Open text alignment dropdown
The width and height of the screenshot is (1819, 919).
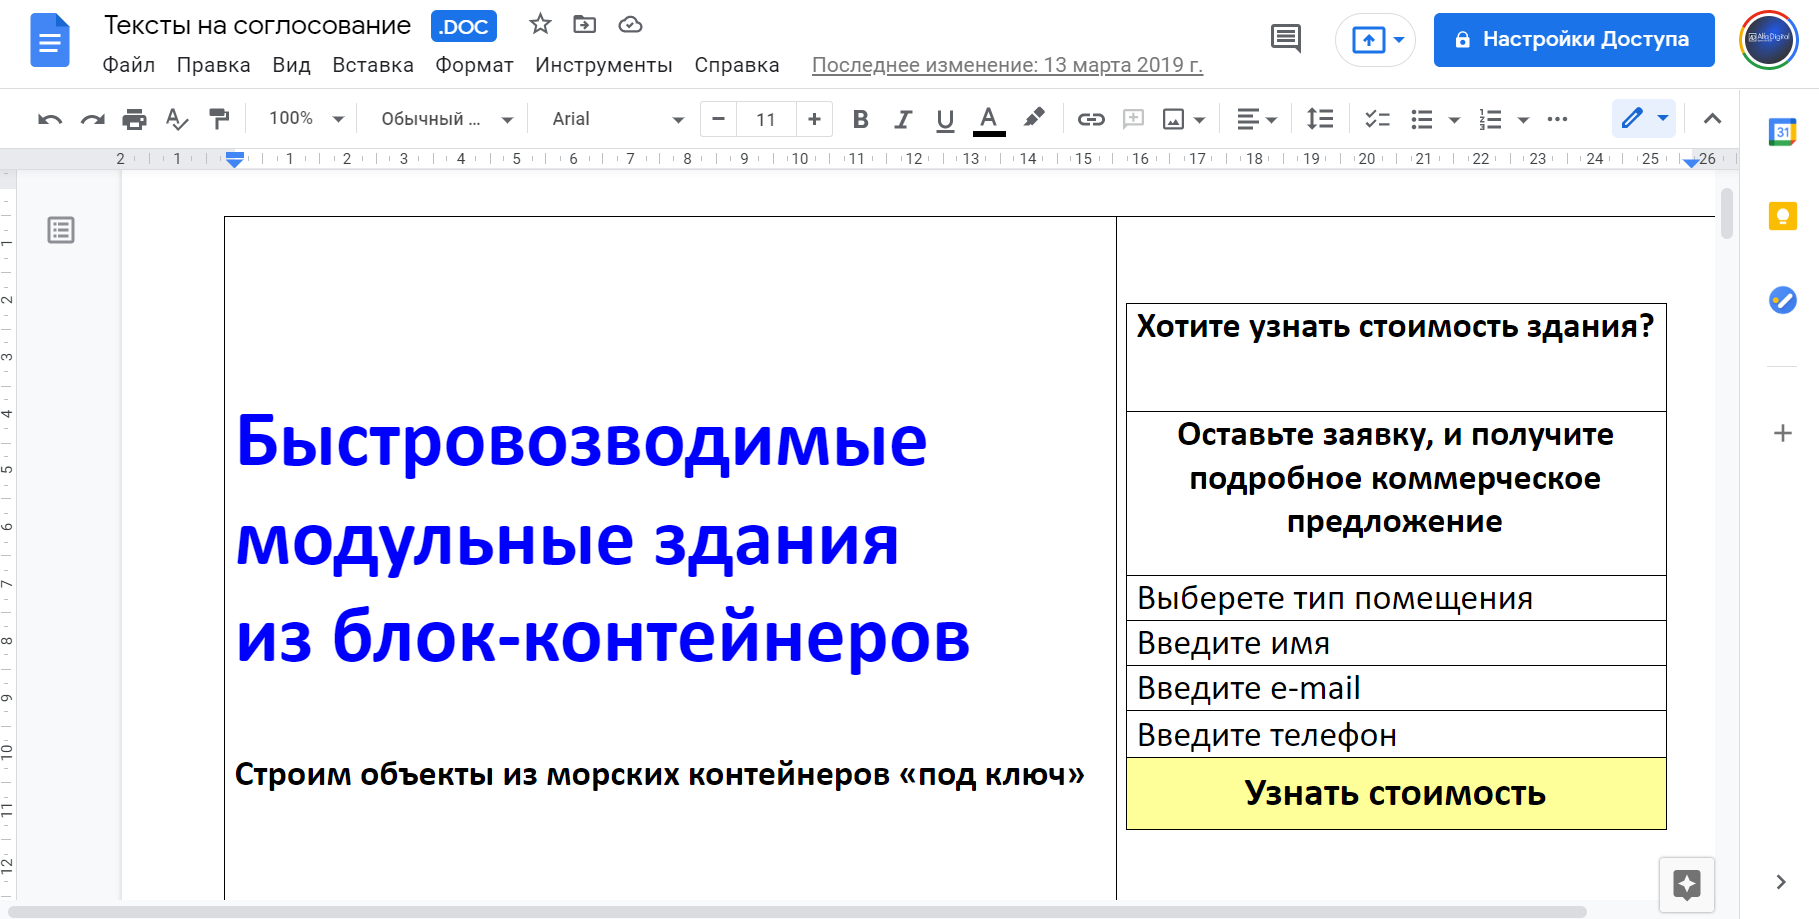(1256, 120)
